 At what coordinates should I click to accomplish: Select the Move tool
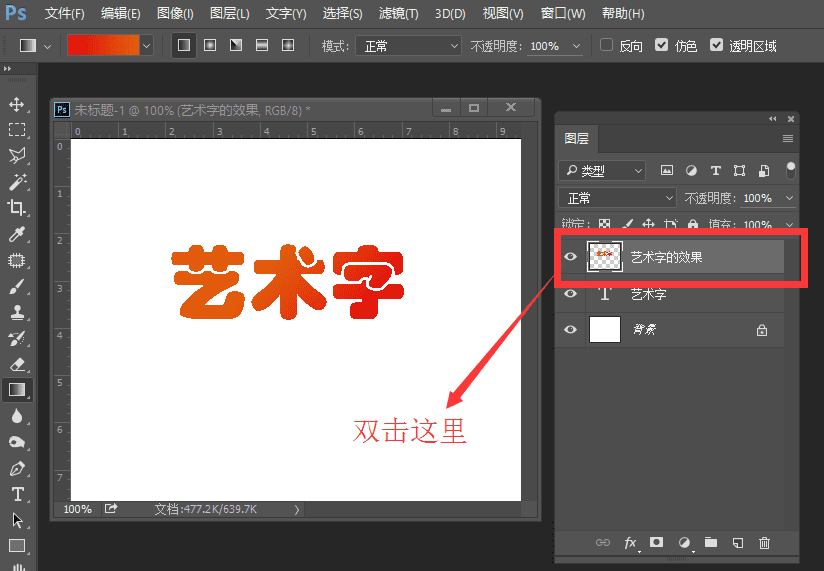click(x=17, y=104)
